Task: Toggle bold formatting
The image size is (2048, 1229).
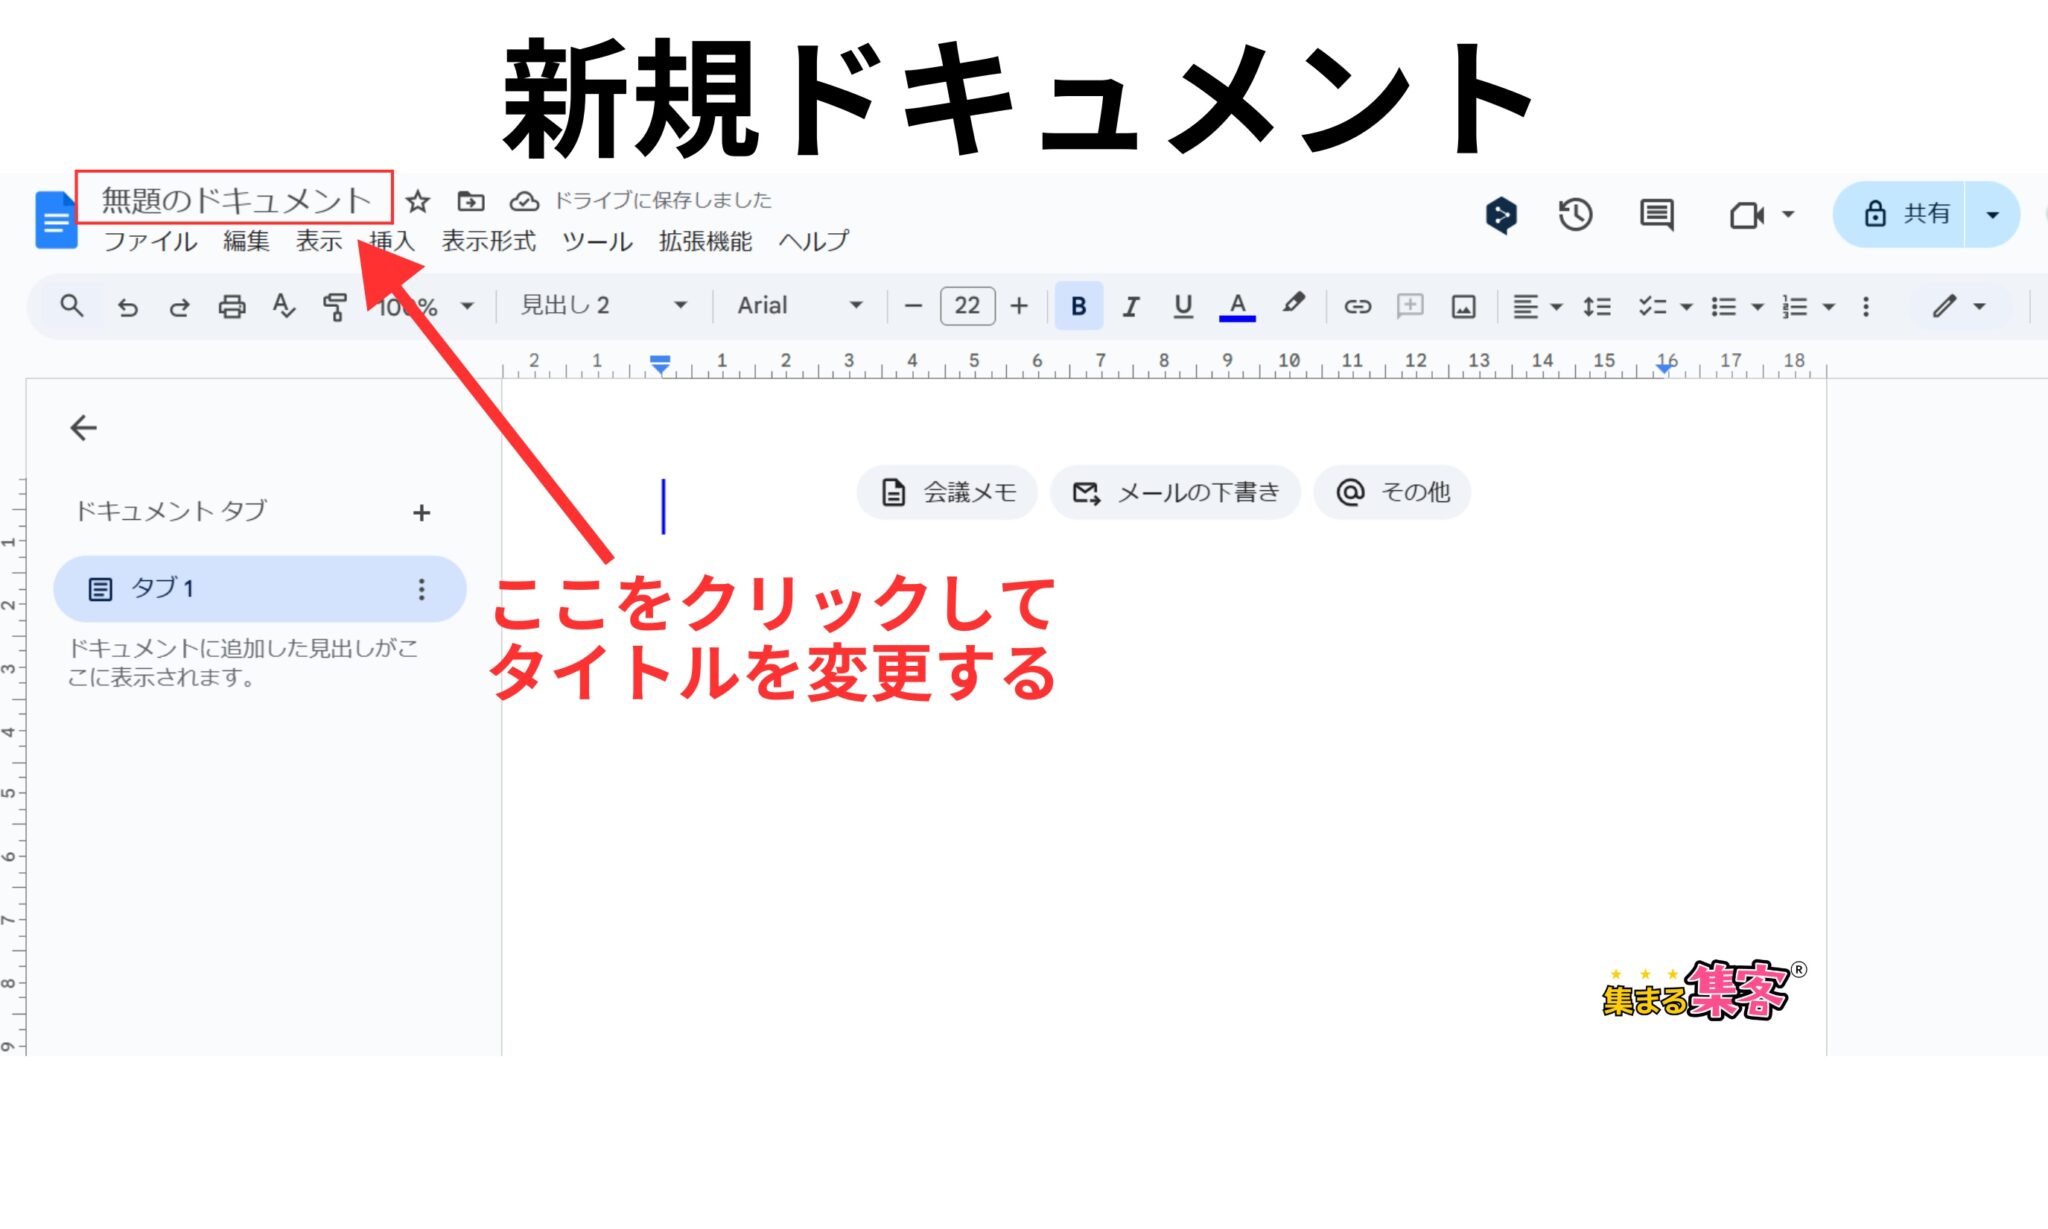Action: tap(1078, 306)
